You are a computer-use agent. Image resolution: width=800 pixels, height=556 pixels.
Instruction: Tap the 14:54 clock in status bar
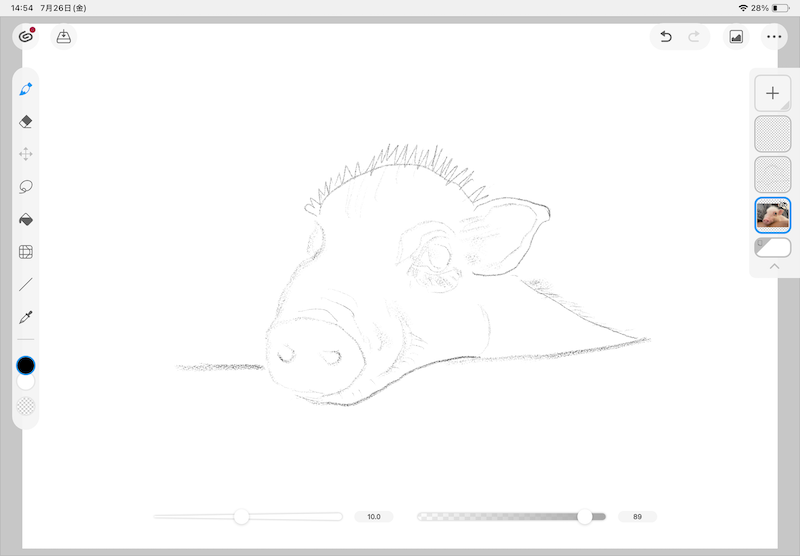click(21, 8)
